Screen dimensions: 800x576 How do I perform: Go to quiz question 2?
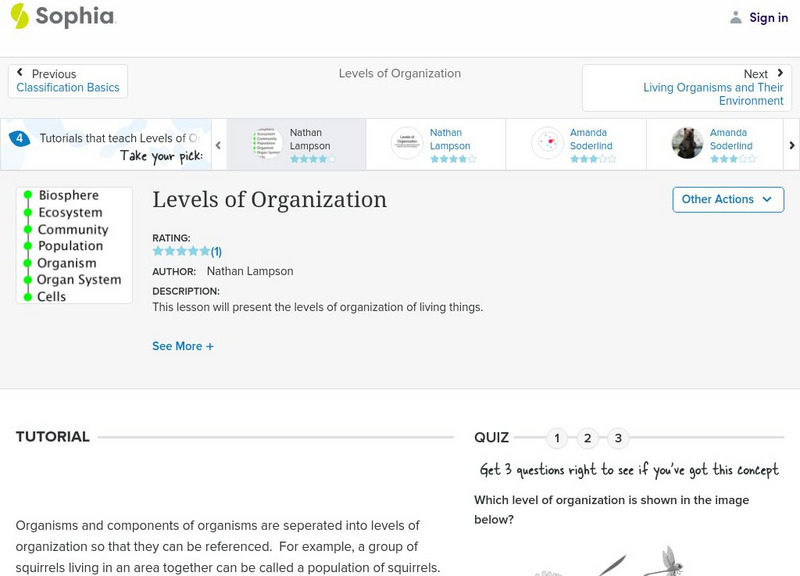[x=588, y=438]
